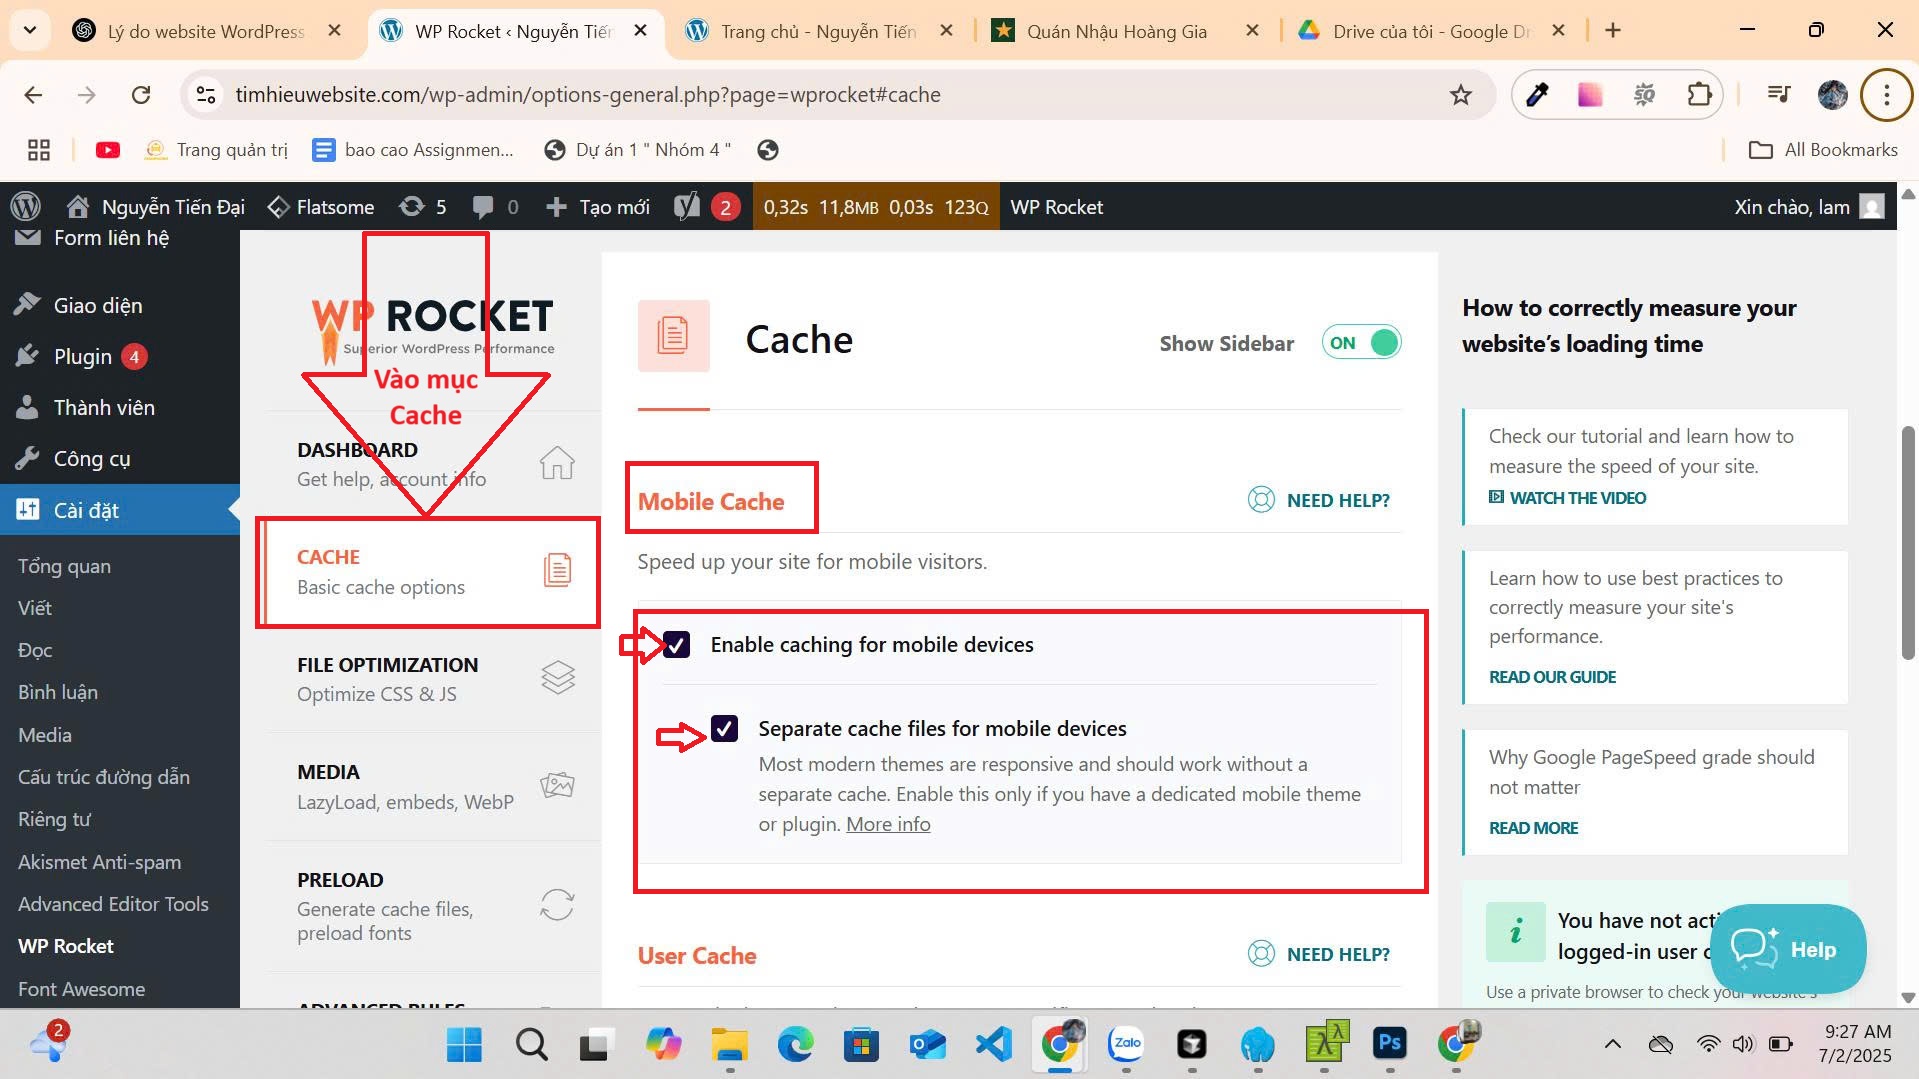Open Zalo from the taskbar
The image size is (1919, 1079).
click(x=1126, y=1045)
